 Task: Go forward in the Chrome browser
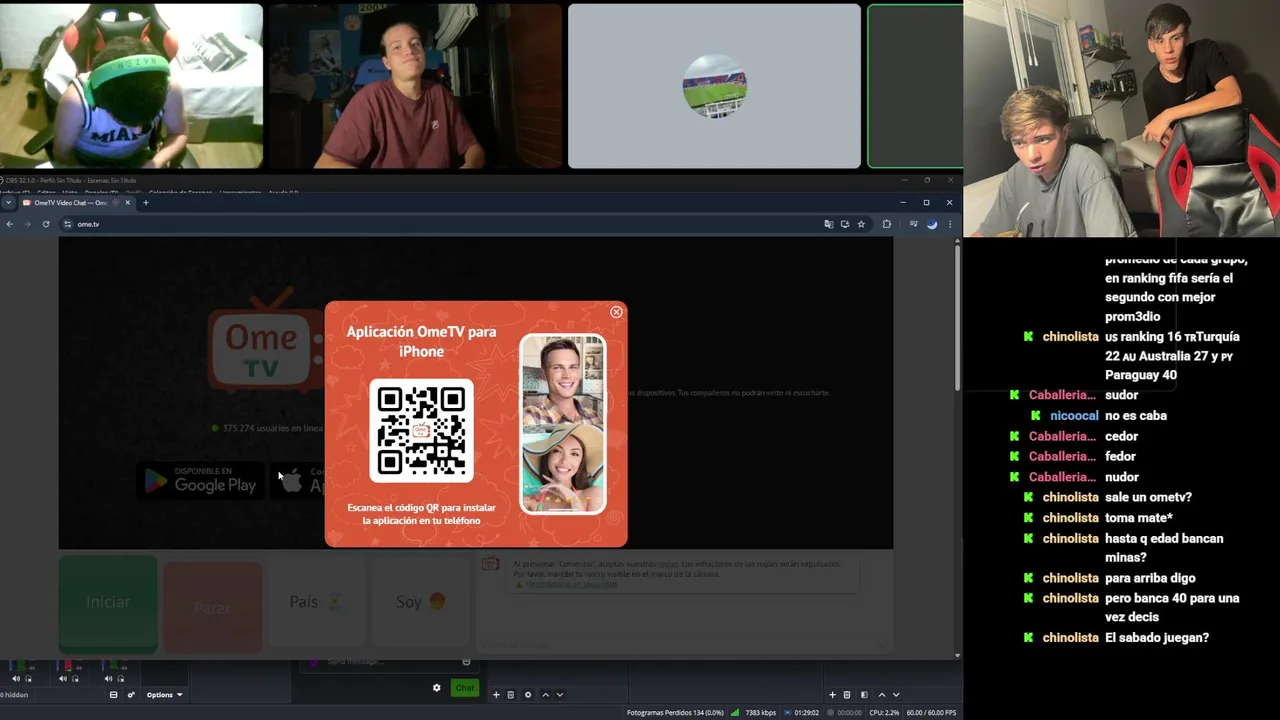pyautogui.click(x=27, y=224)
